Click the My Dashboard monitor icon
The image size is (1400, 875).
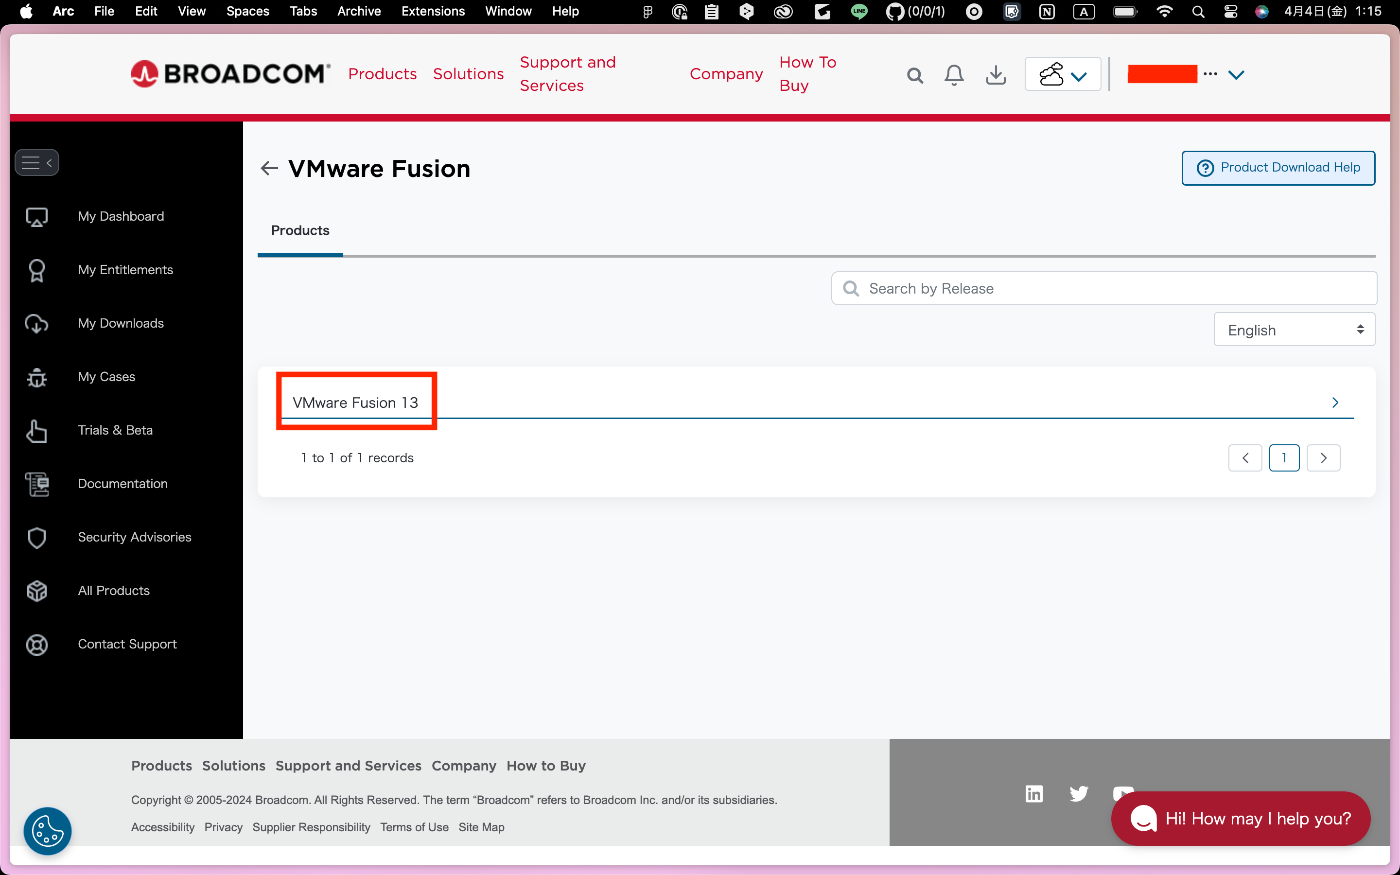click(x=37, y=217)
